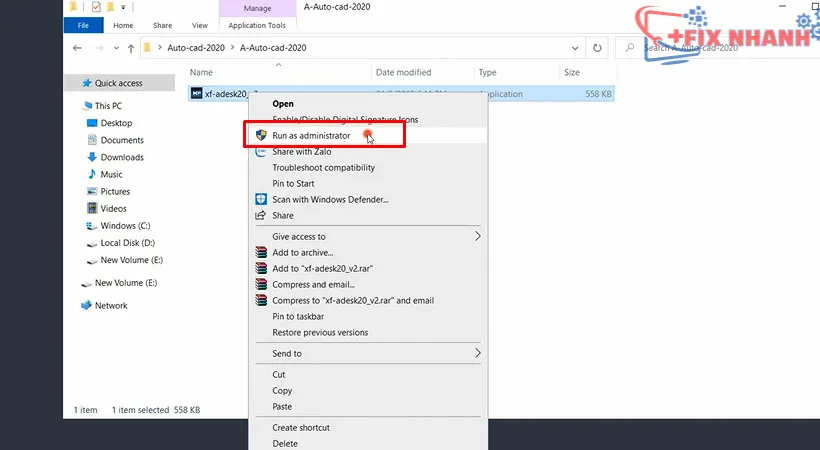Switch to the Share ribbon tab
Screen dimensions: 820x450
click(162, 25)
